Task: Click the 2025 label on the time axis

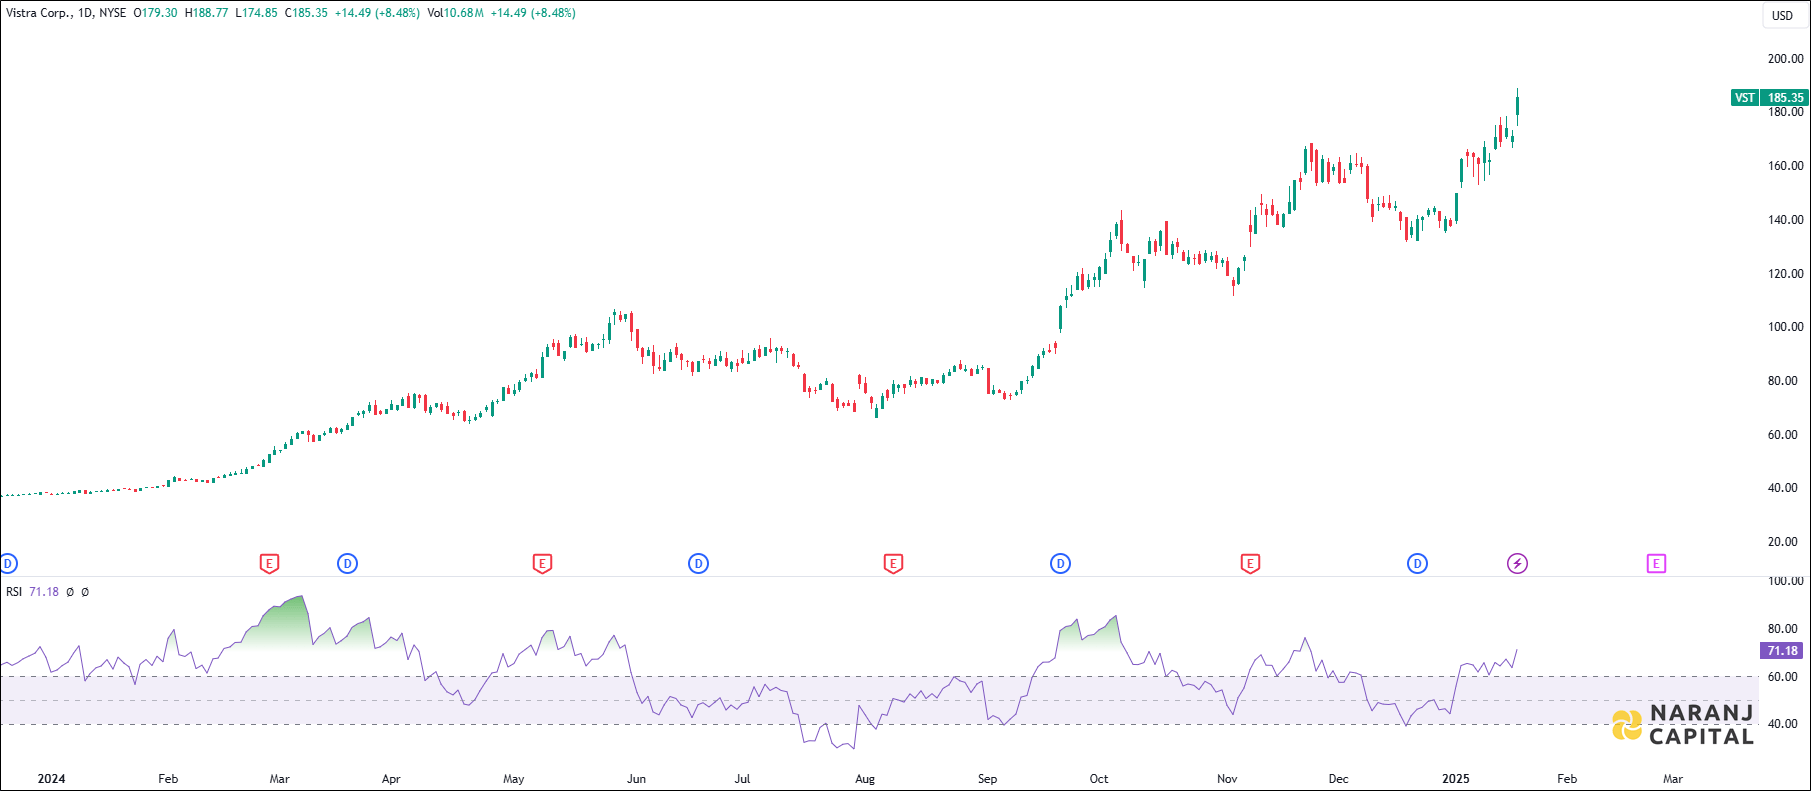Action: point(1456,779)
